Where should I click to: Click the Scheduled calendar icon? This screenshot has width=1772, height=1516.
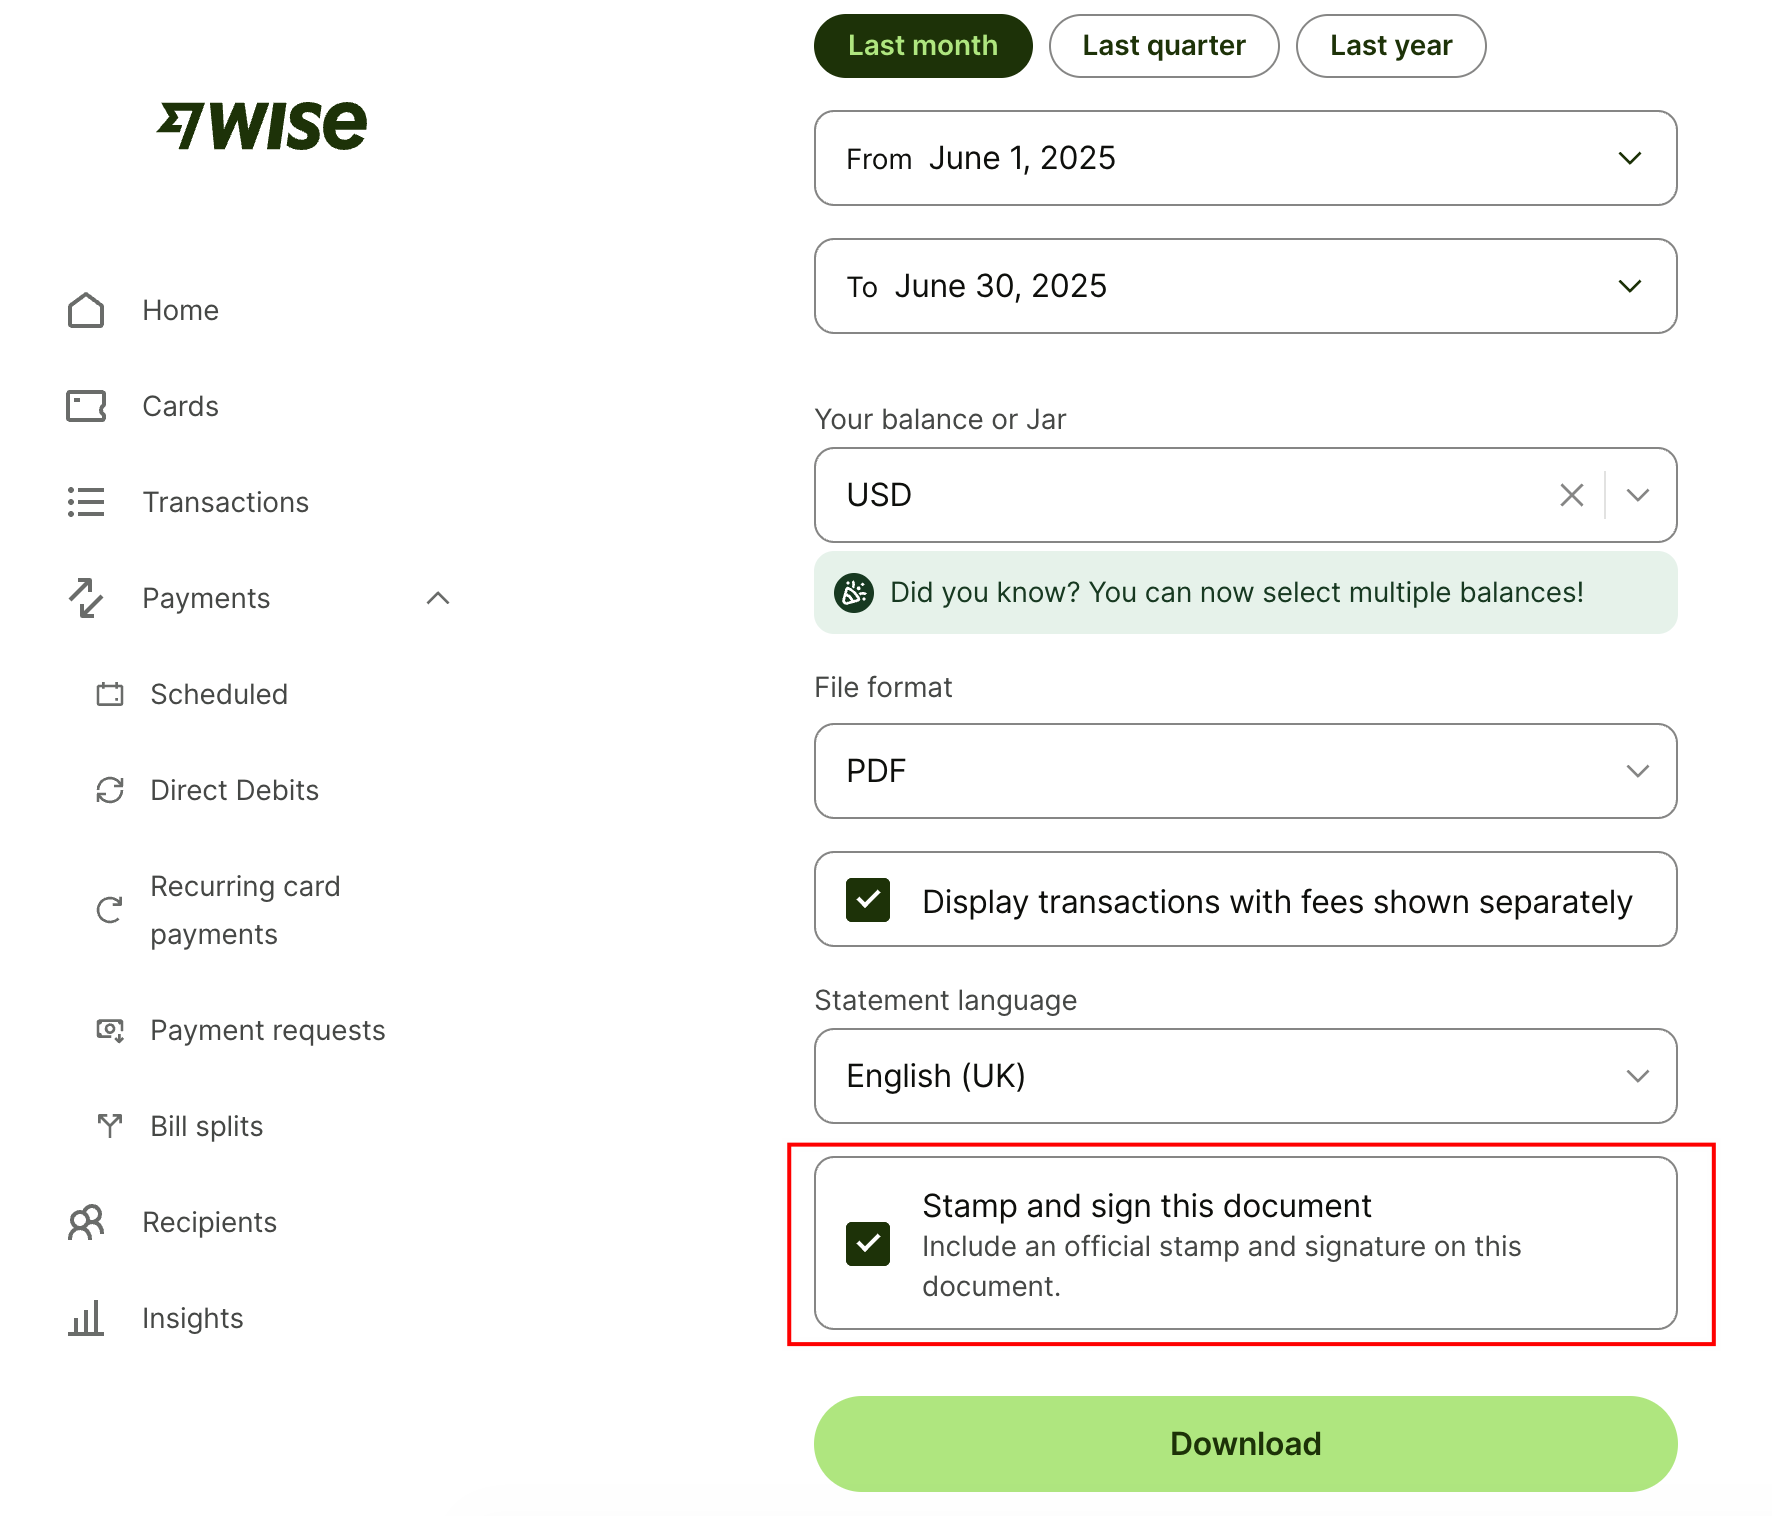(x=110, y=694)
